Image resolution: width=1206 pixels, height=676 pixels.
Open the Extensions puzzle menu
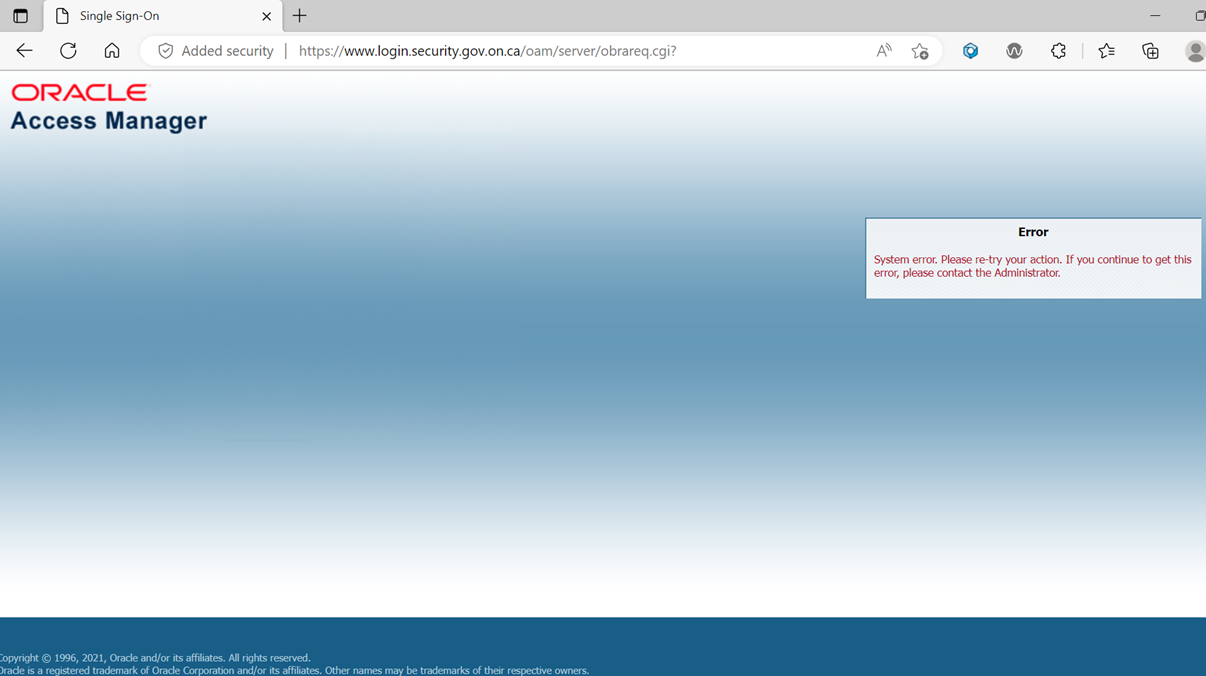1058,51
